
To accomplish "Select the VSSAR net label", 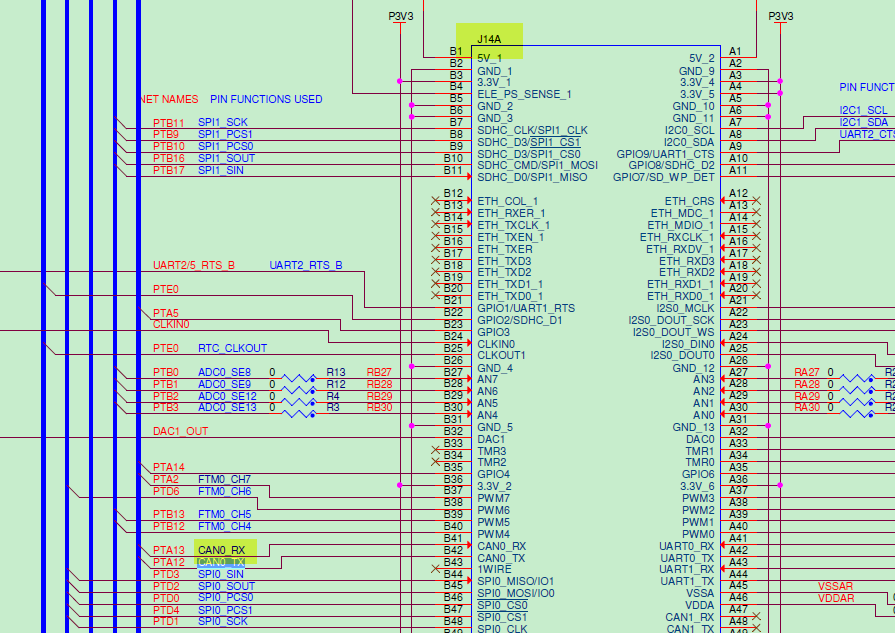I will click(835, 586).
